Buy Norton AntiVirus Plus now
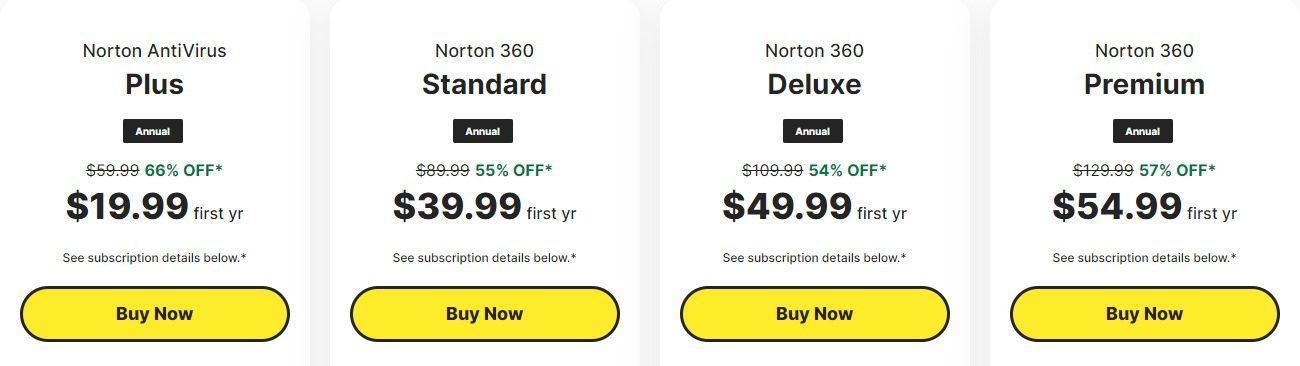1300x366 pixels. 154,314
